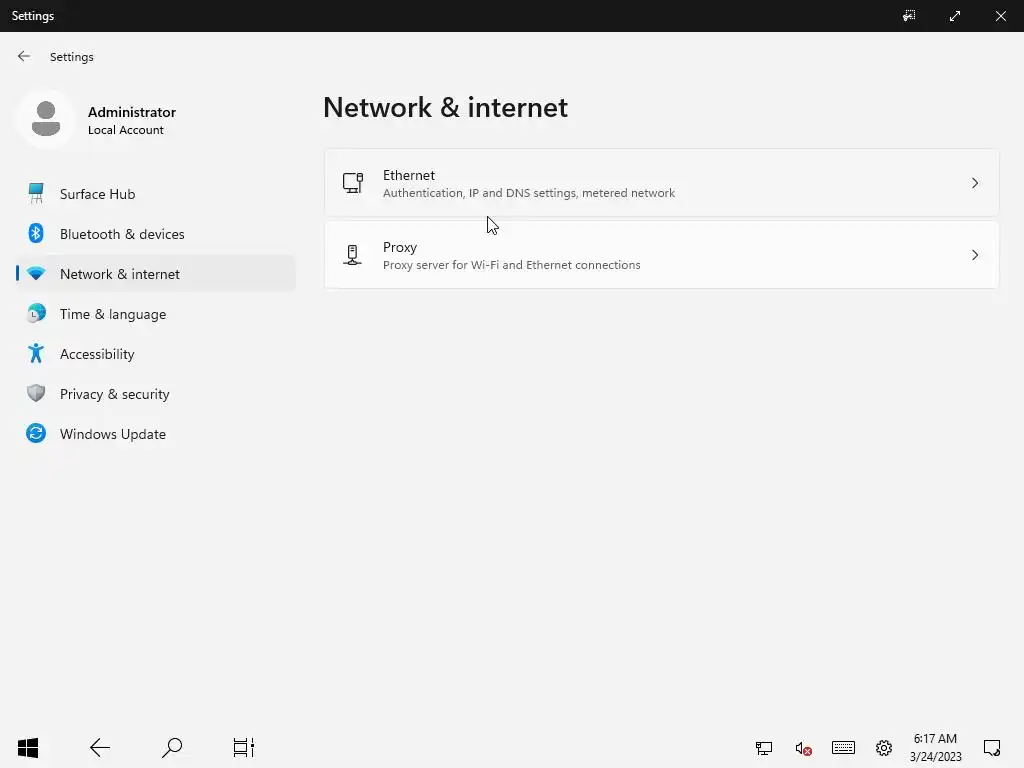The height and width of the screenshot is (768, 1024).
Task: Expand the Proxy settings chevron
Action: point(975,255)
